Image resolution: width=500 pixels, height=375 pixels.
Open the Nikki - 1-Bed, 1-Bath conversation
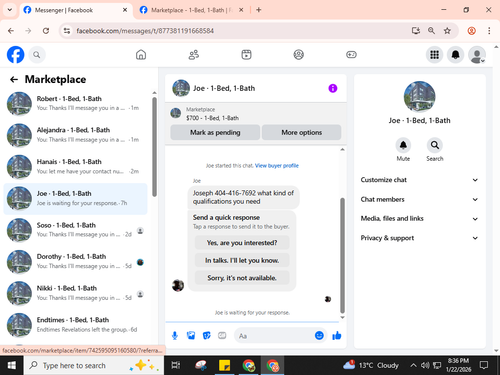[x=75, y=293]
